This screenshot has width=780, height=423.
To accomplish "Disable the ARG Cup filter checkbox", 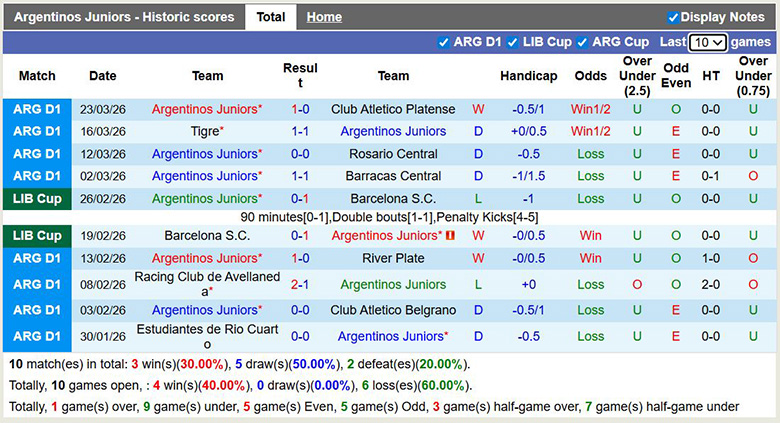I will click(582, 42).
